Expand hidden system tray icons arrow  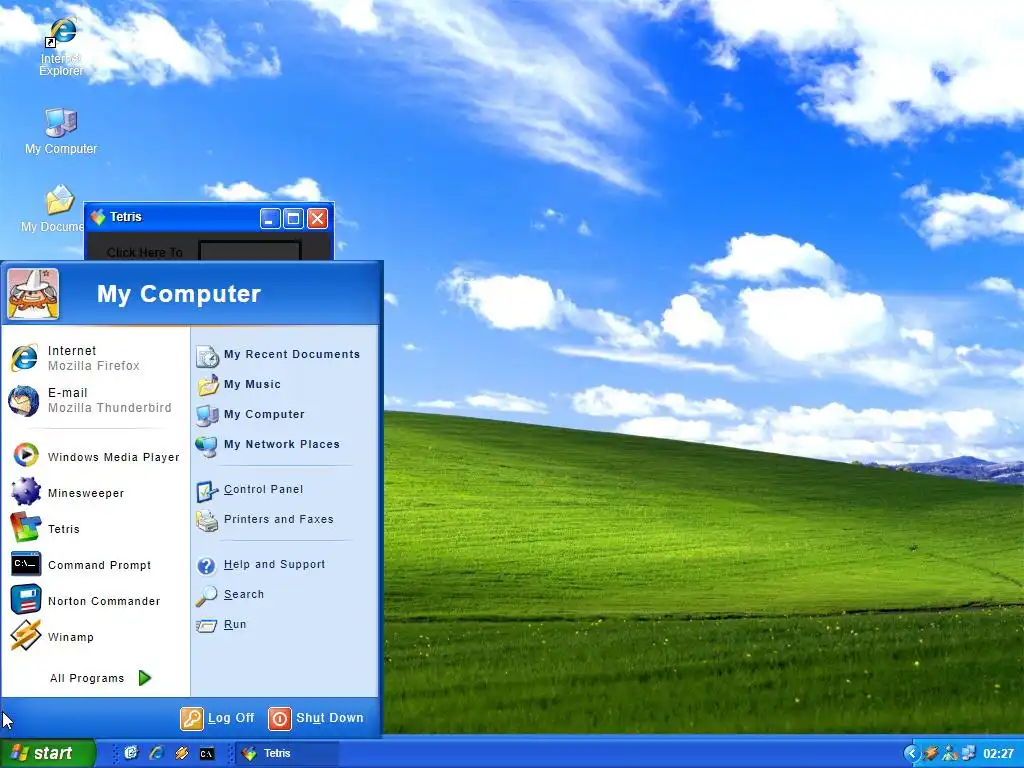click(911, 754)
